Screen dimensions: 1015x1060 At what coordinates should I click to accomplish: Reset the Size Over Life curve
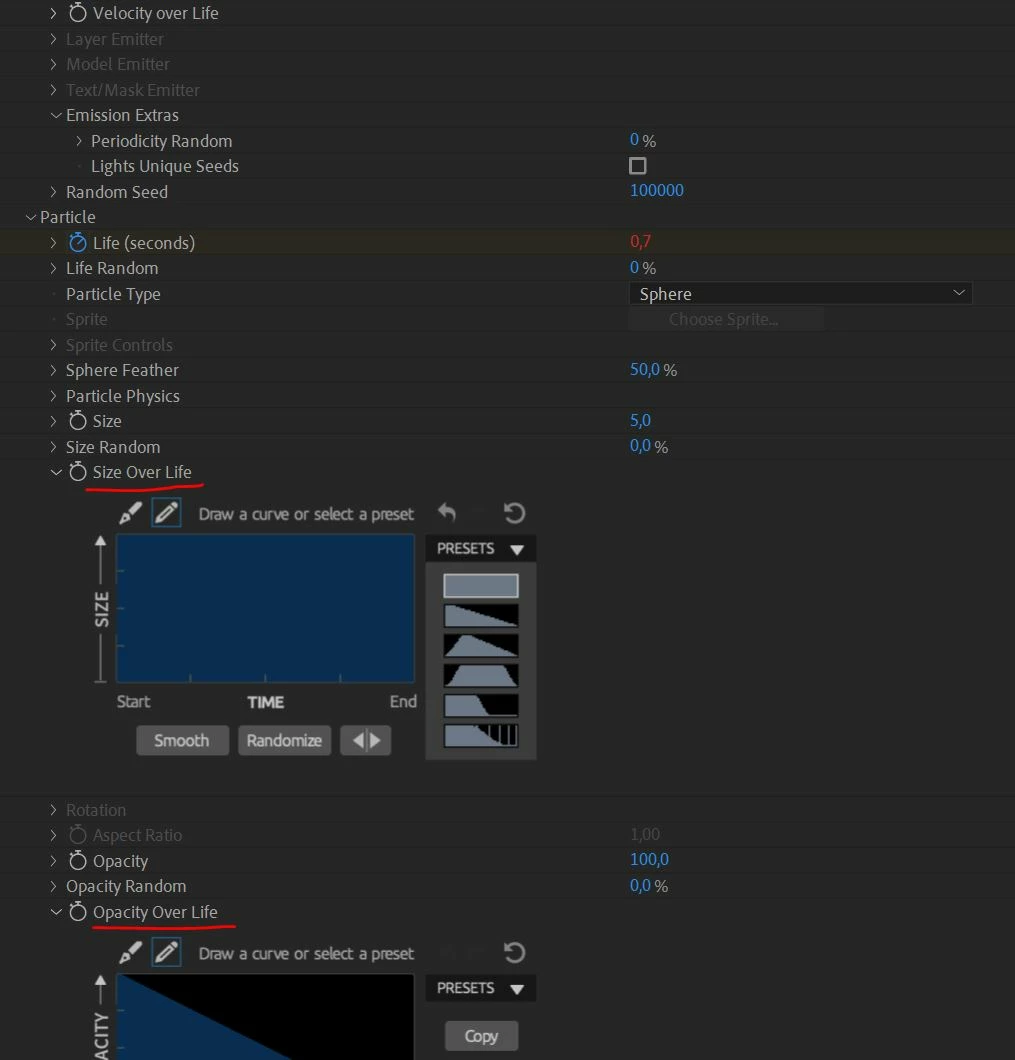[514, 513]
